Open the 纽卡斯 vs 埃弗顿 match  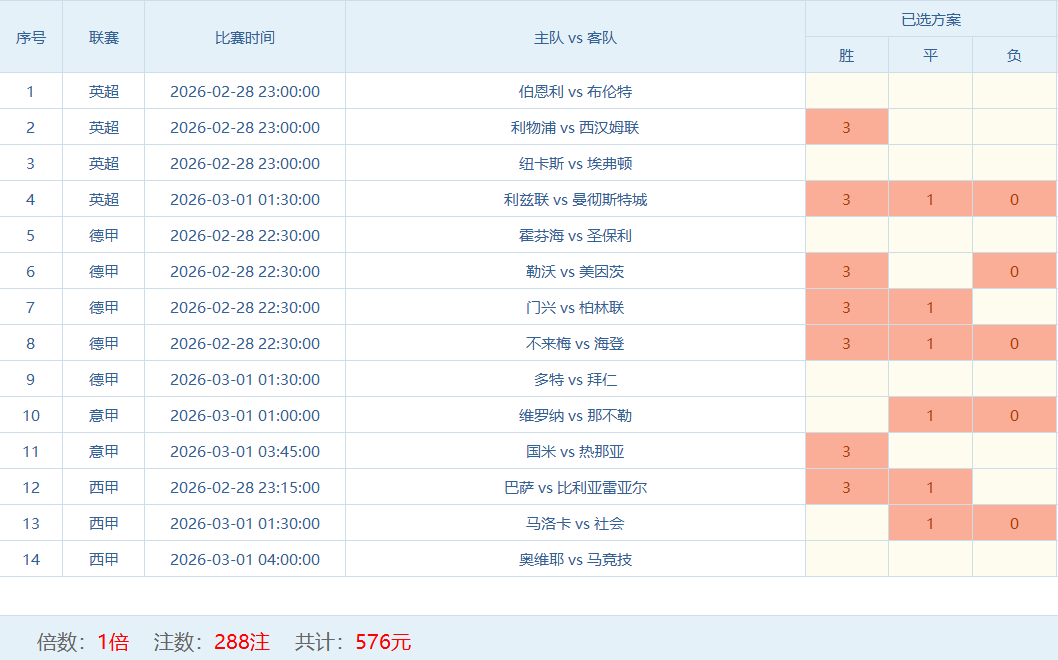575,163
